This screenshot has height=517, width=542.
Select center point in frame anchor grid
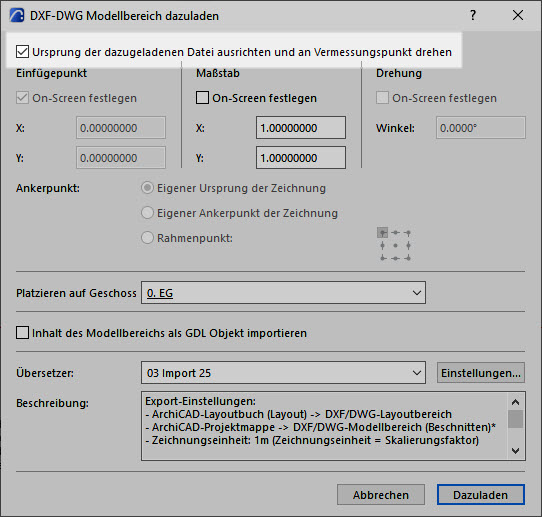(395, 245)
